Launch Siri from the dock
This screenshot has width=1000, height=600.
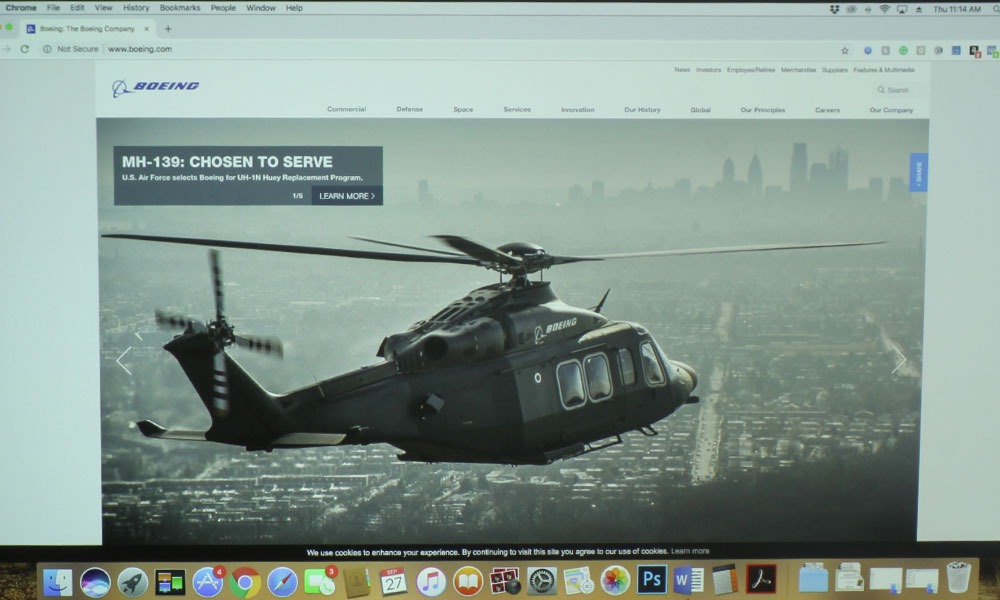95,582
